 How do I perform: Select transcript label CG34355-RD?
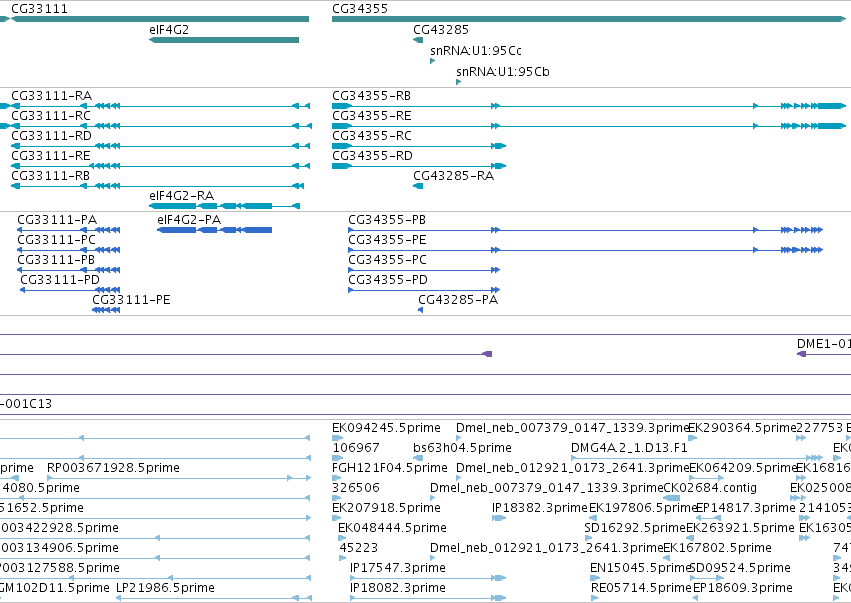pyautogui.click(x=372, y=156)
